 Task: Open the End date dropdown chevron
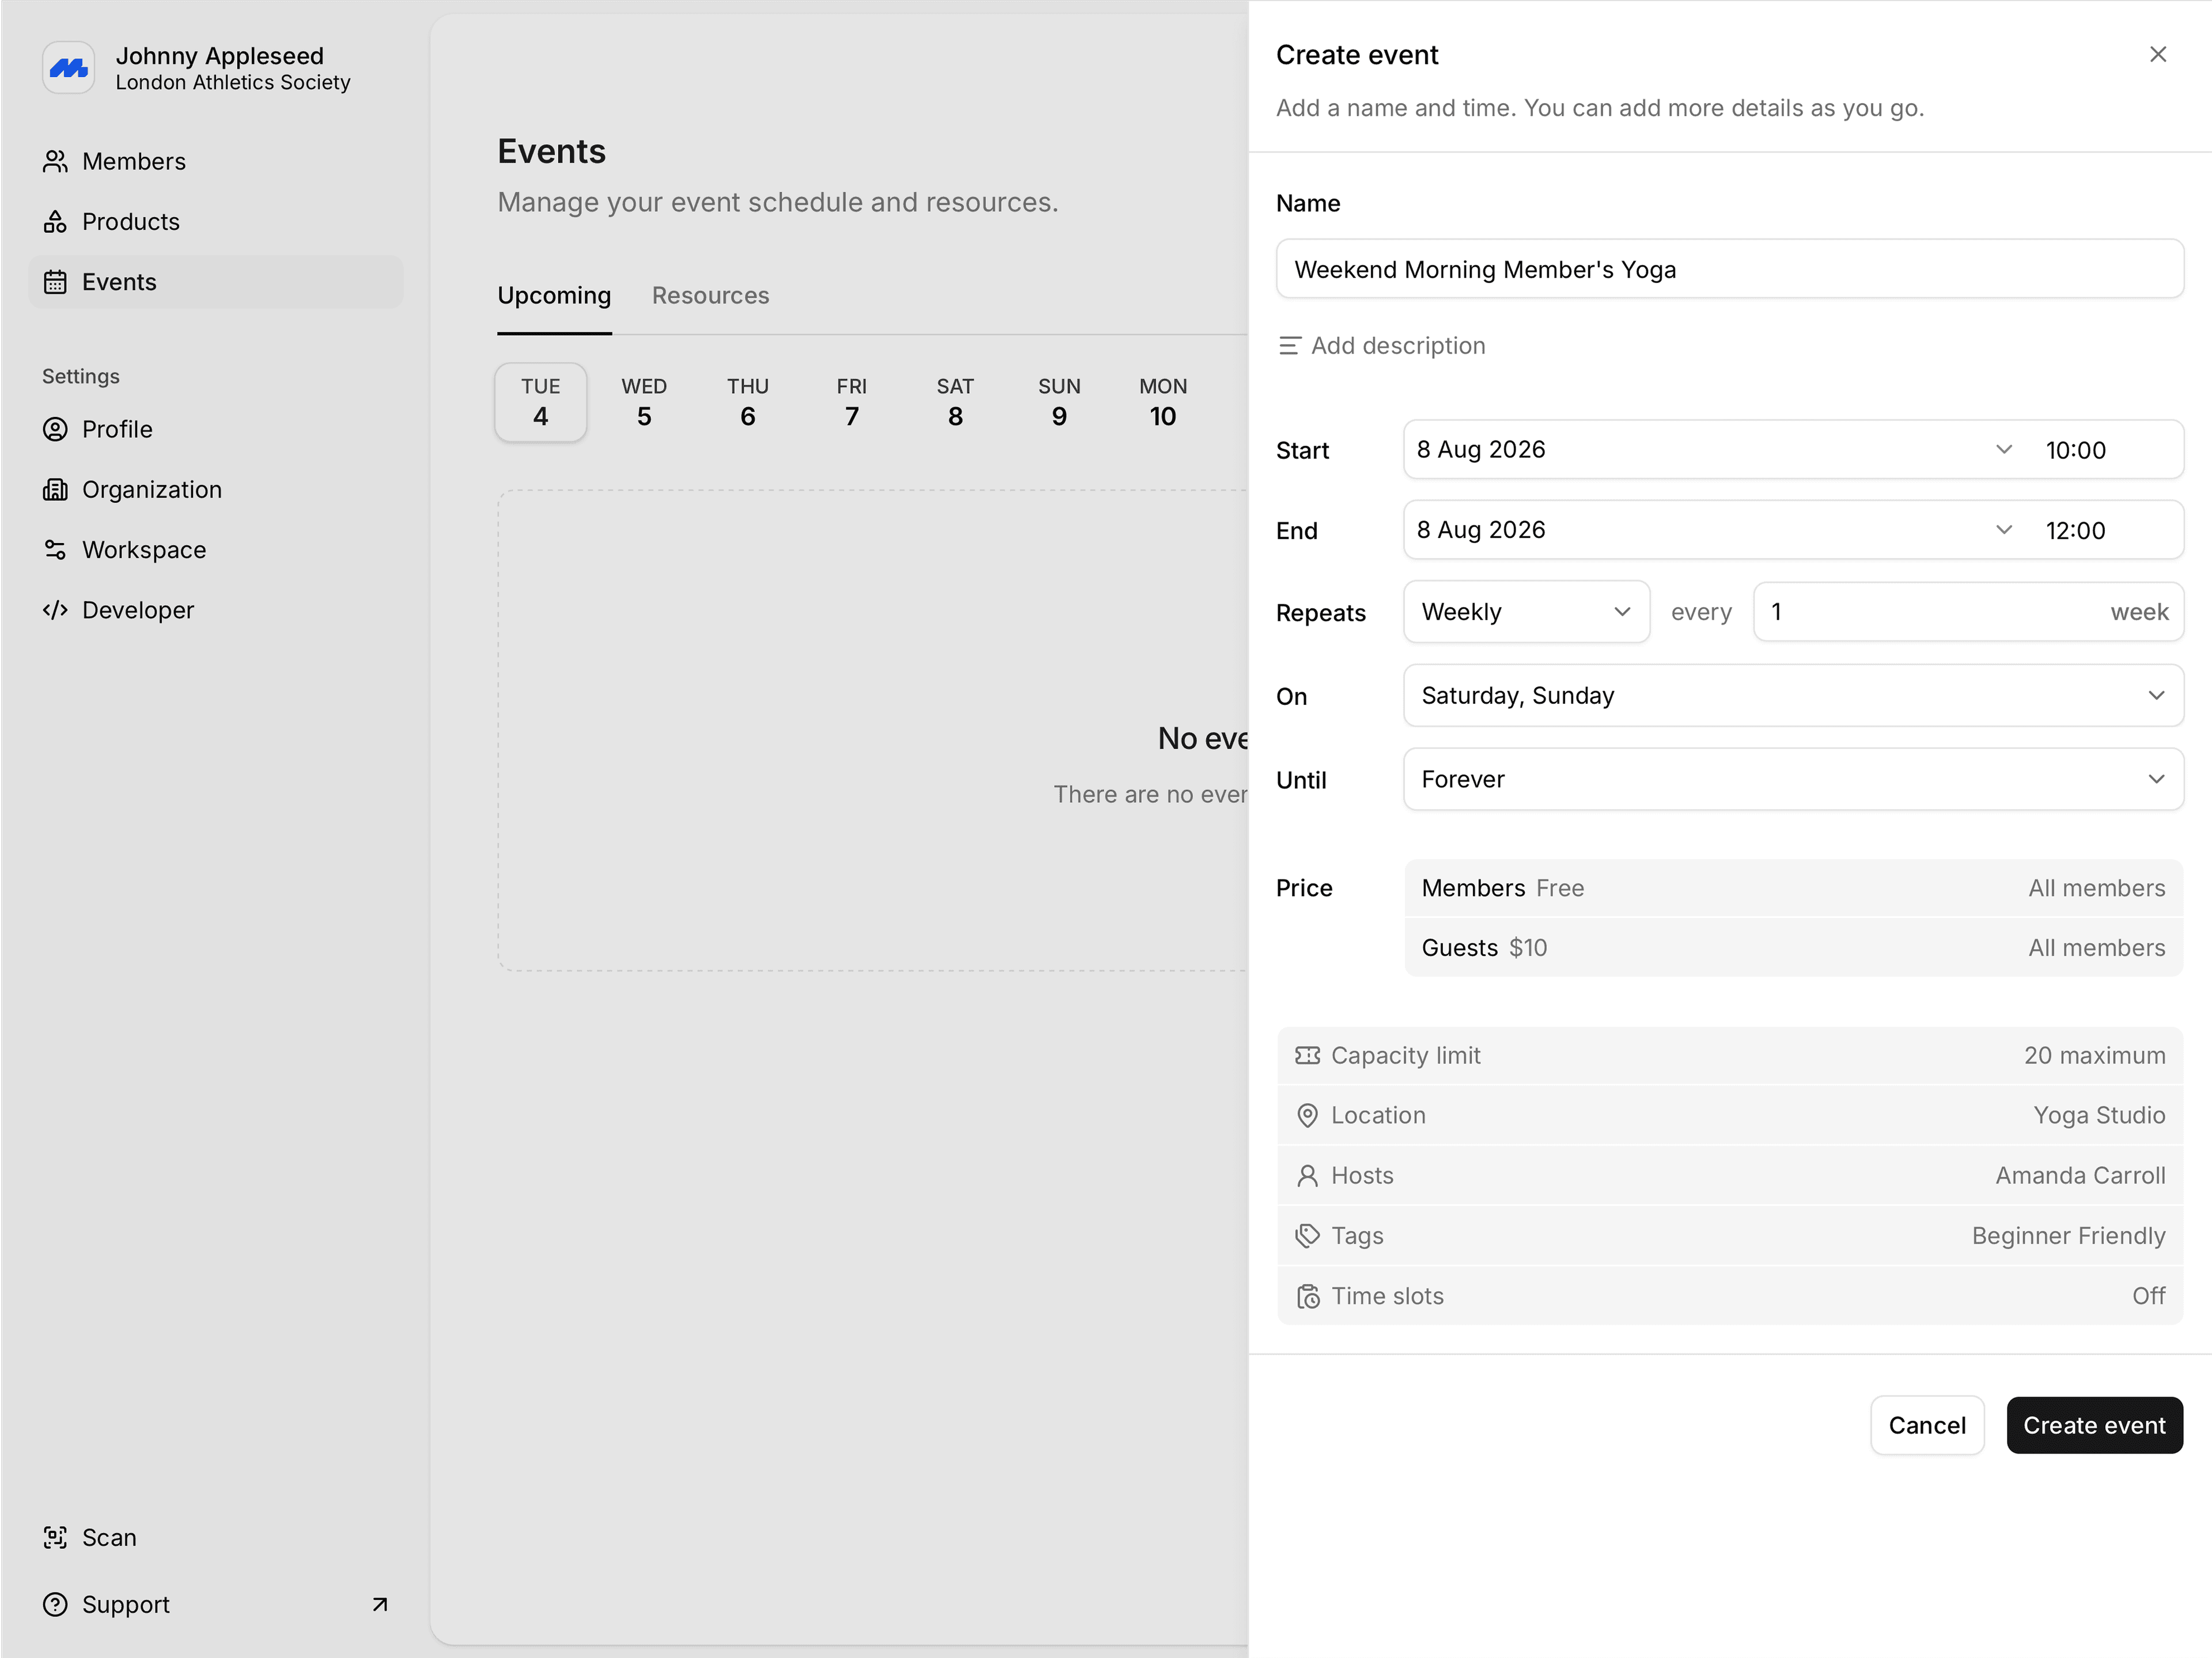coord(2003,529)
